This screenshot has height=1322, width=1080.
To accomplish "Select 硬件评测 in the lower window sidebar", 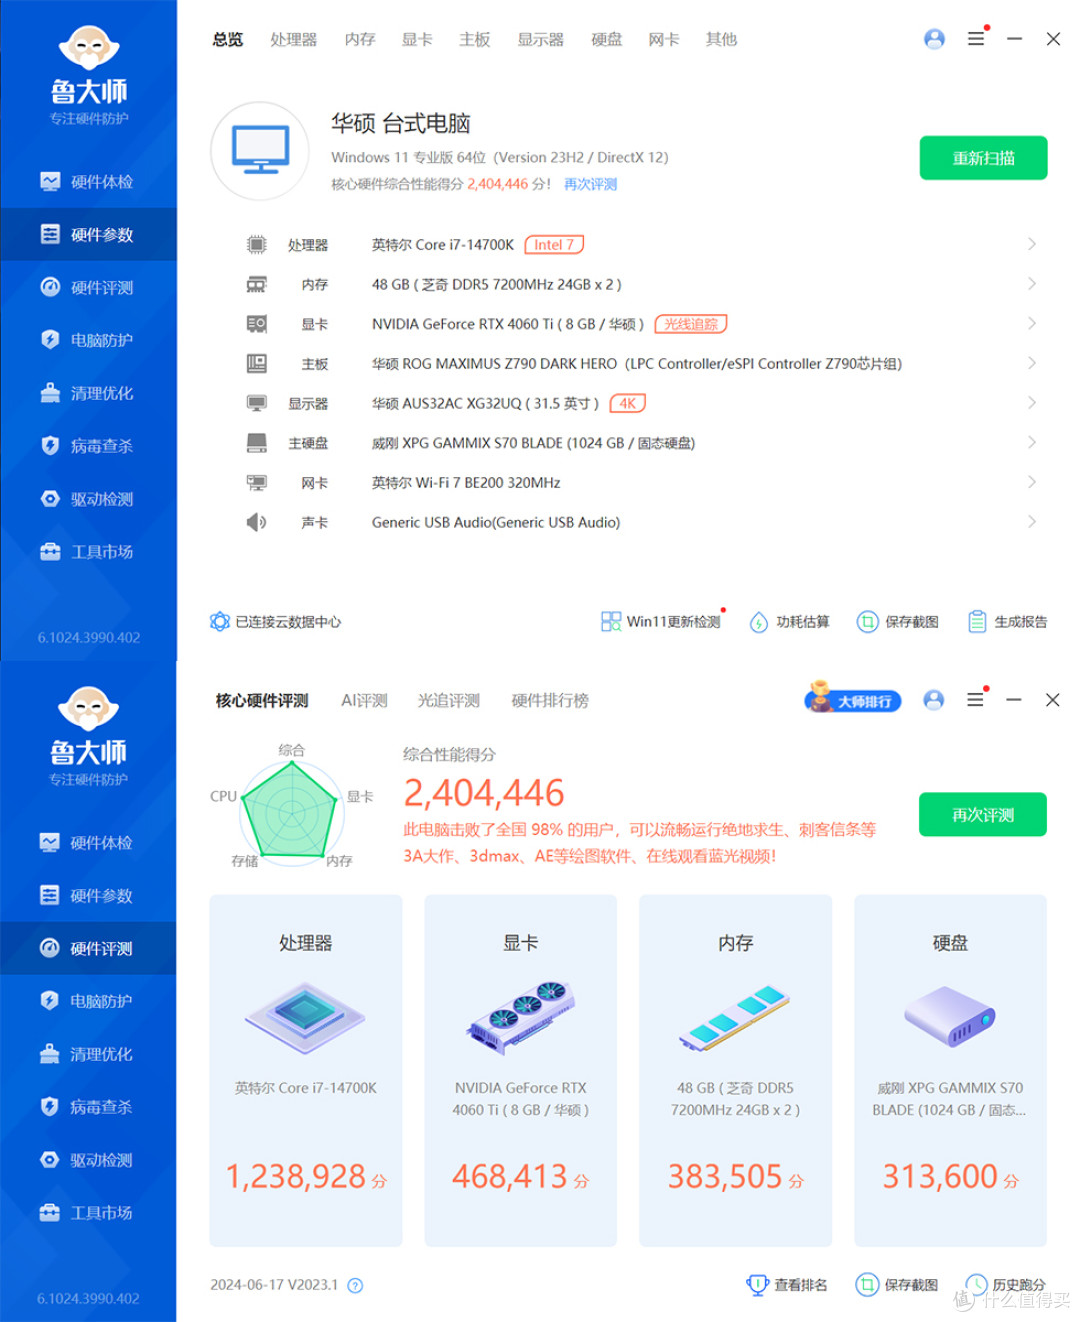I will pos(88,949).
